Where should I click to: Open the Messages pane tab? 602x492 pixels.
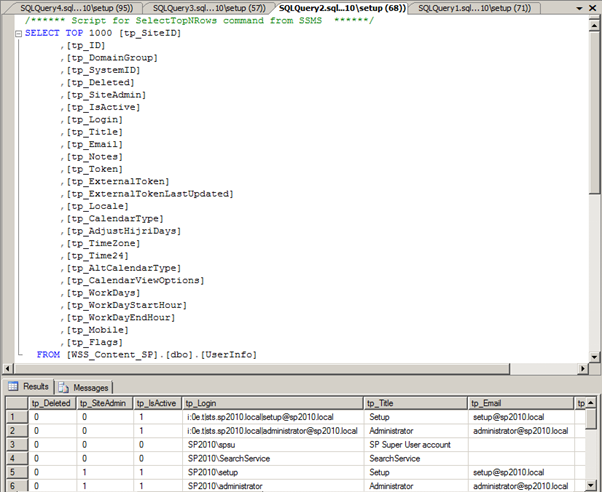click(90, 387)
